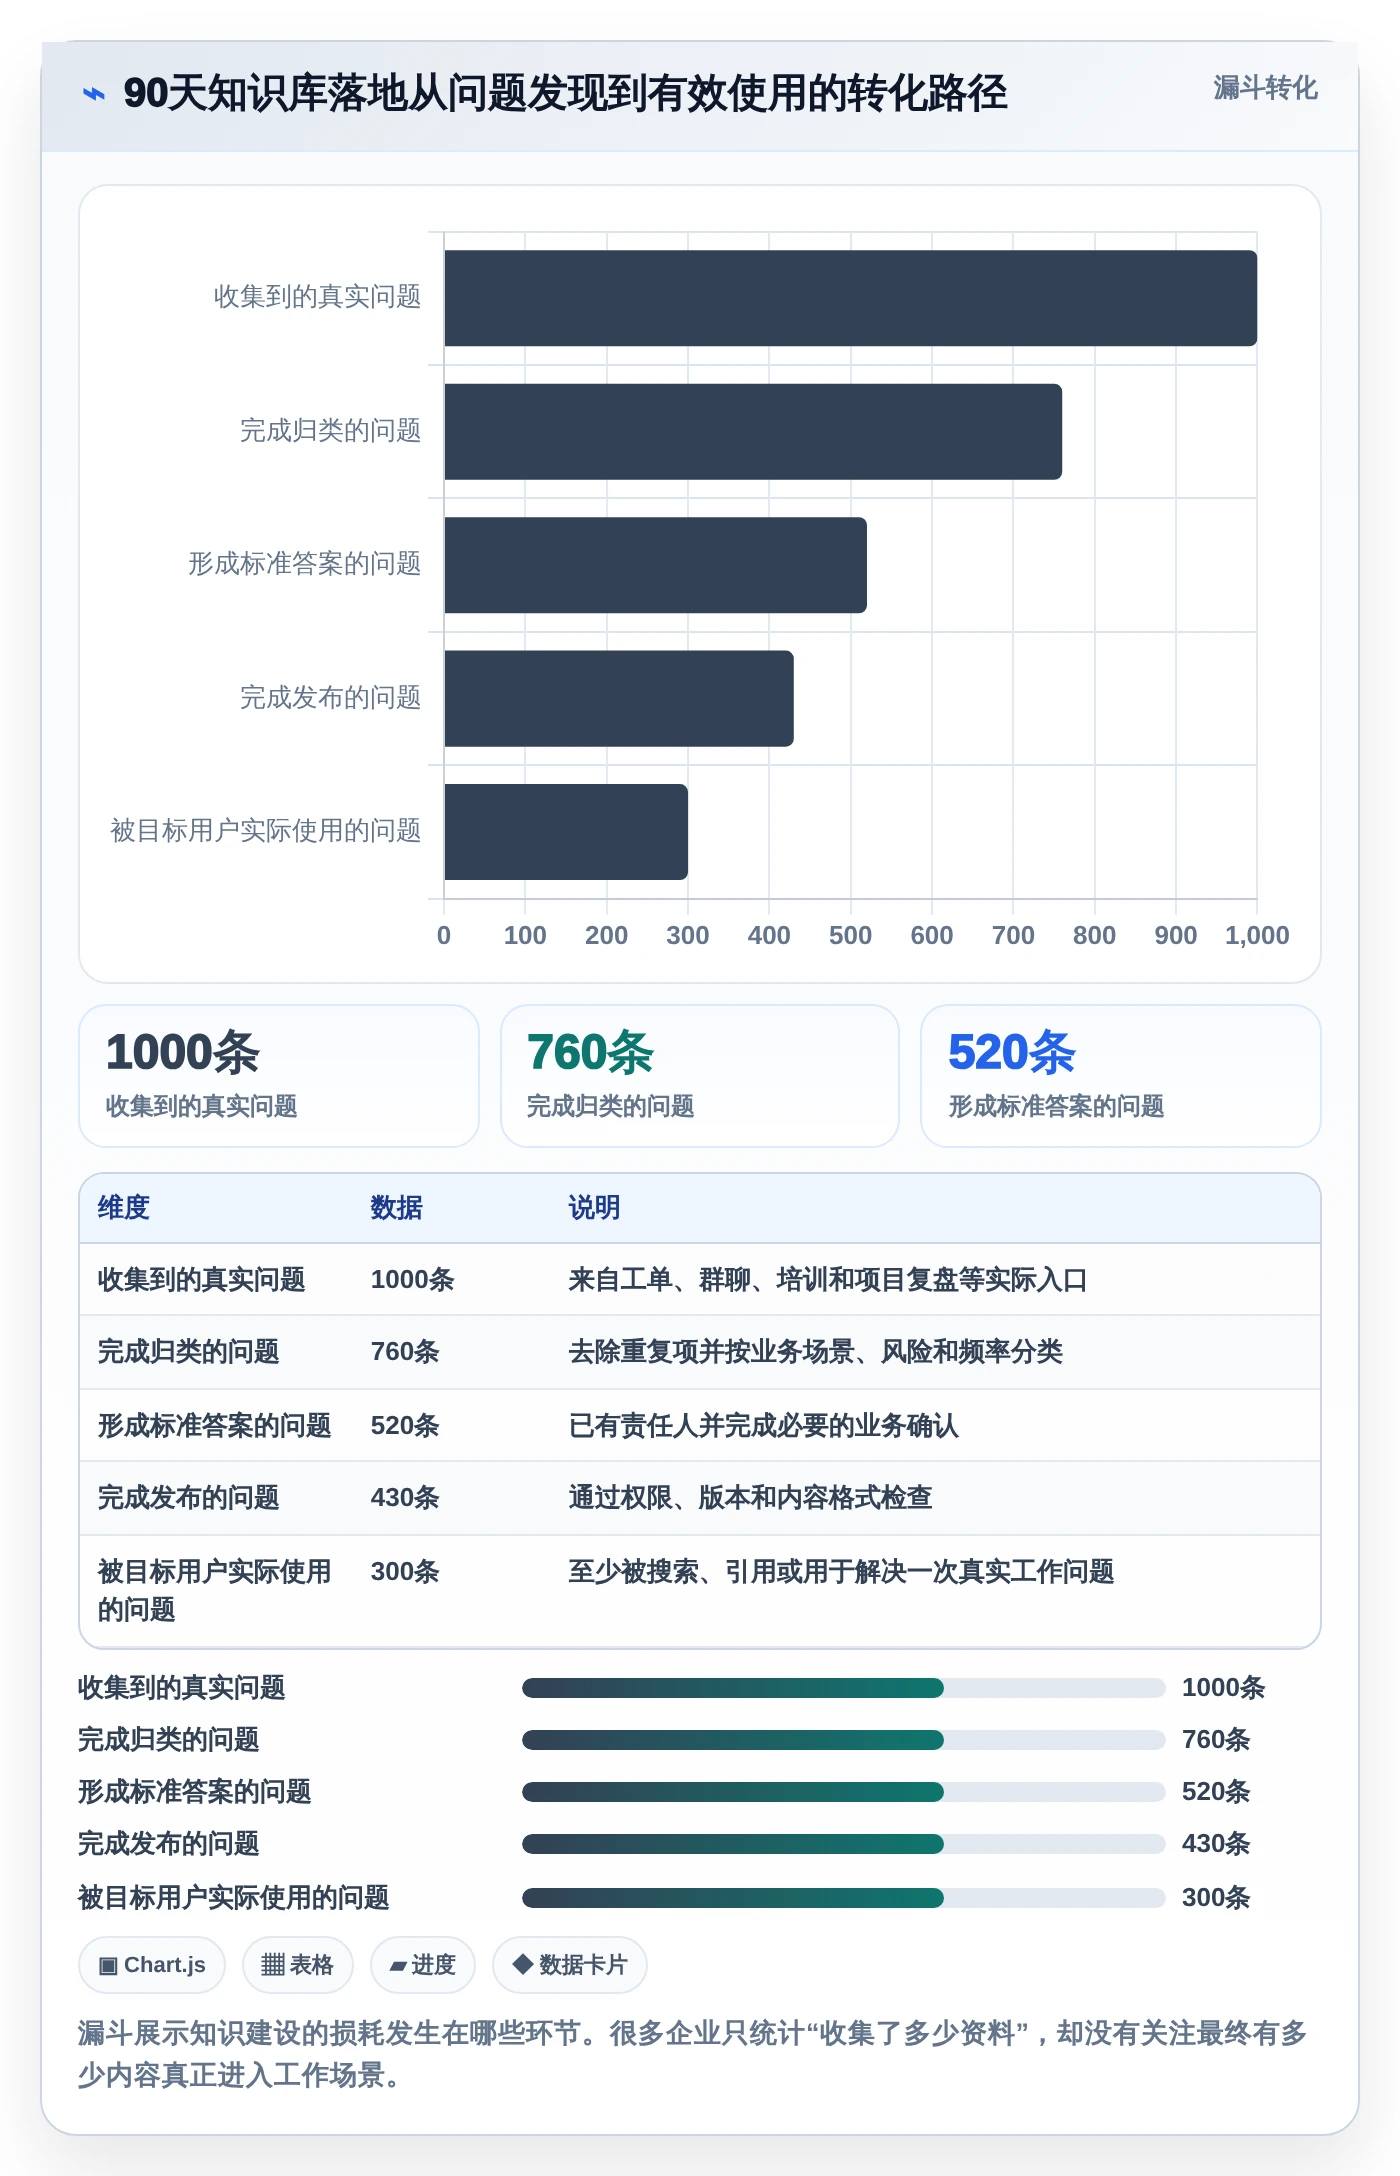Screen dimensions: 1400x2176
Task: Select the Chart.js tag chip
Action: click(x=152, y=1964)
